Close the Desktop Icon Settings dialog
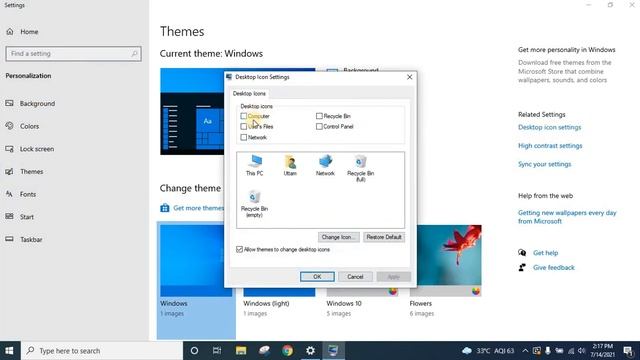 409,77
